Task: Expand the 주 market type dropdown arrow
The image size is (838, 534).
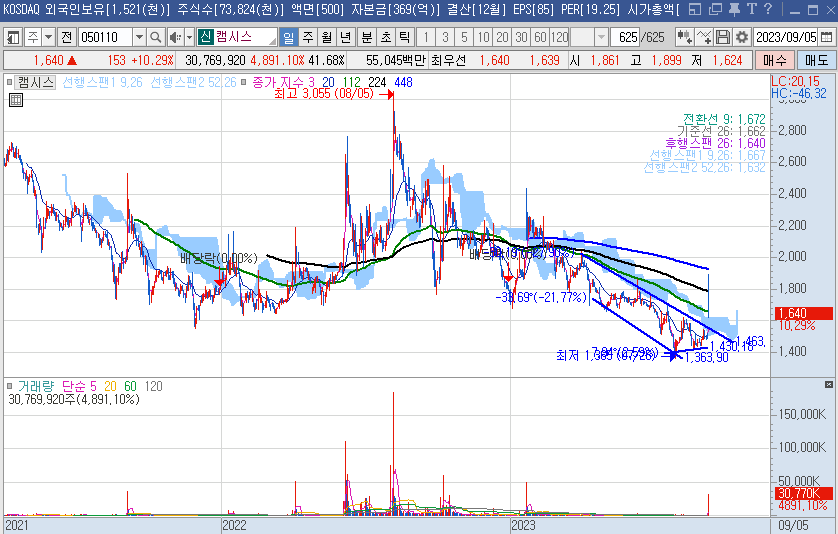Action: [x=49, y=37]
